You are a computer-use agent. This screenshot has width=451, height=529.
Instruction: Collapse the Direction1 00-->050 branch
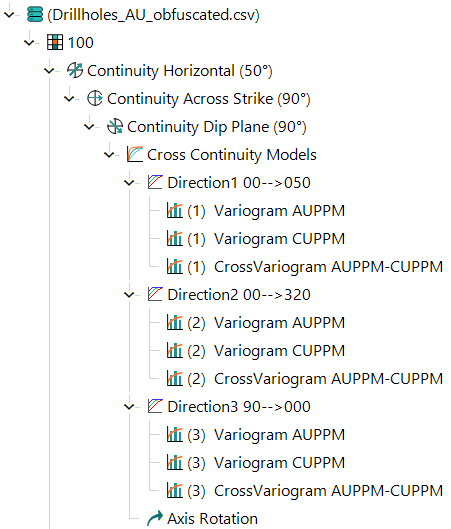129,183
